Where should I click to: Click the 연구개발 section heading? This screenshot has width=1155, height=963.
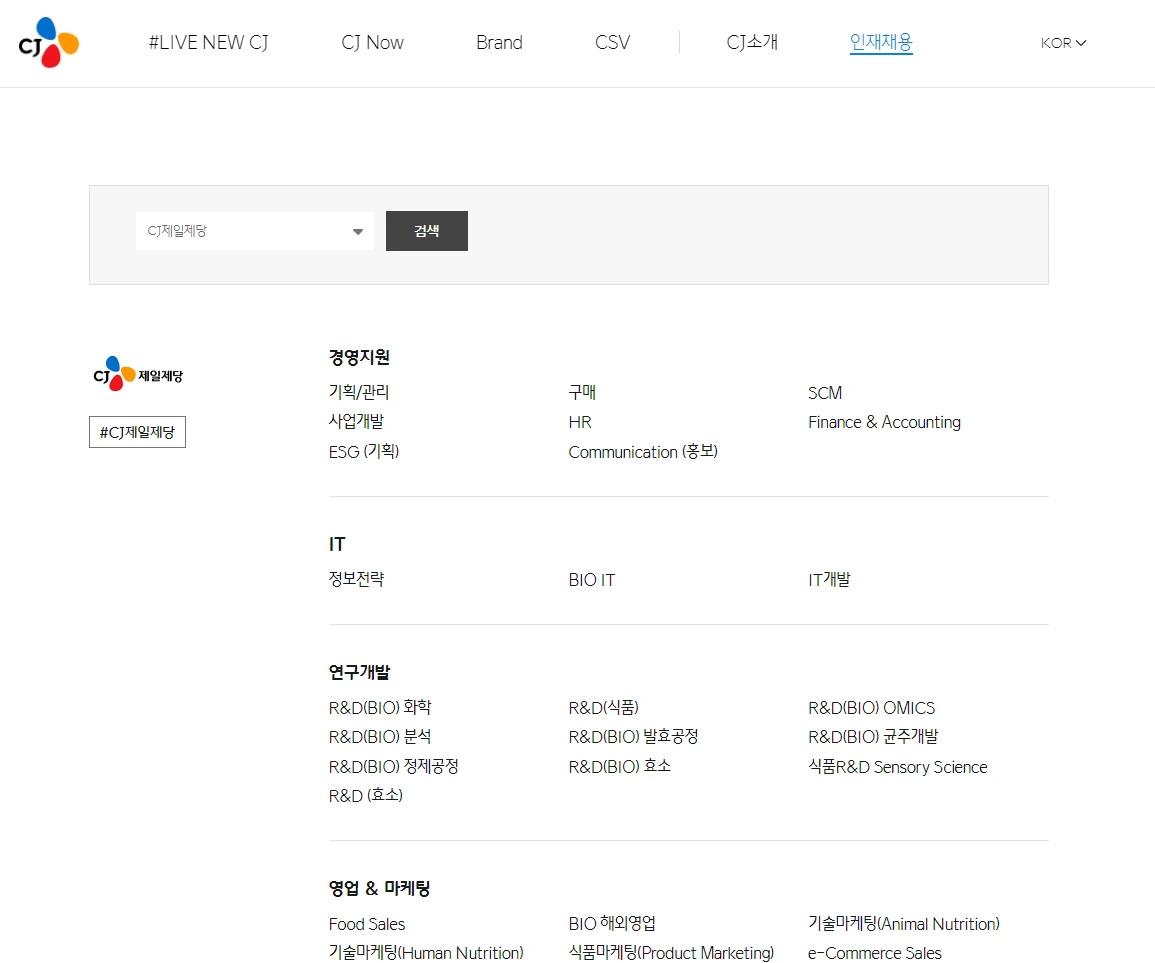pos(359,672)
